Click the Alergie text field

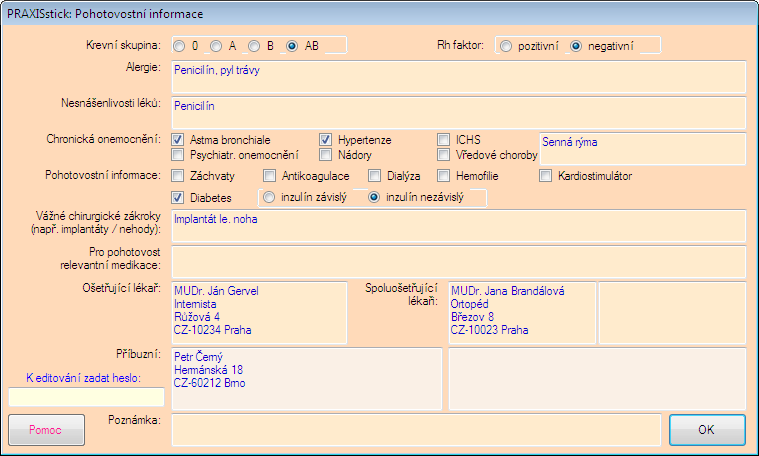tap(458, 77)
